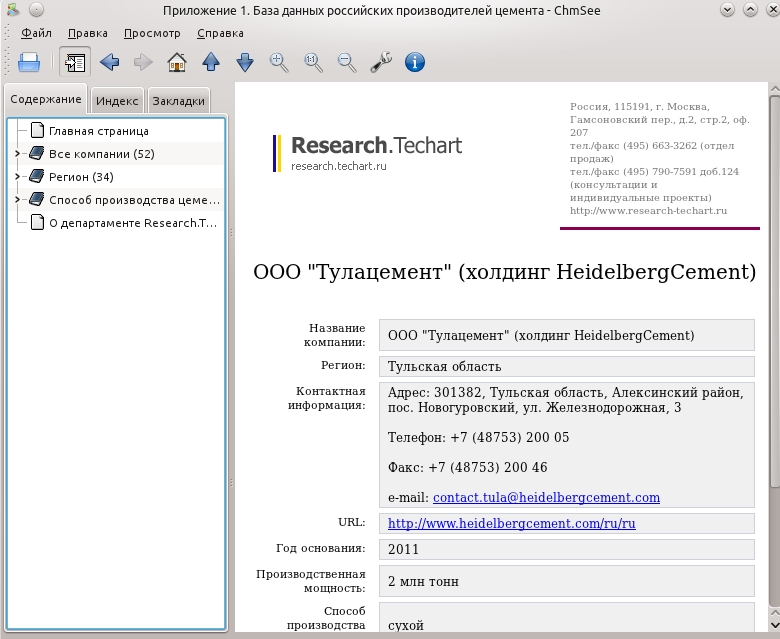
Task: Click the Print toolbar icon
Action: click(29, 63)
